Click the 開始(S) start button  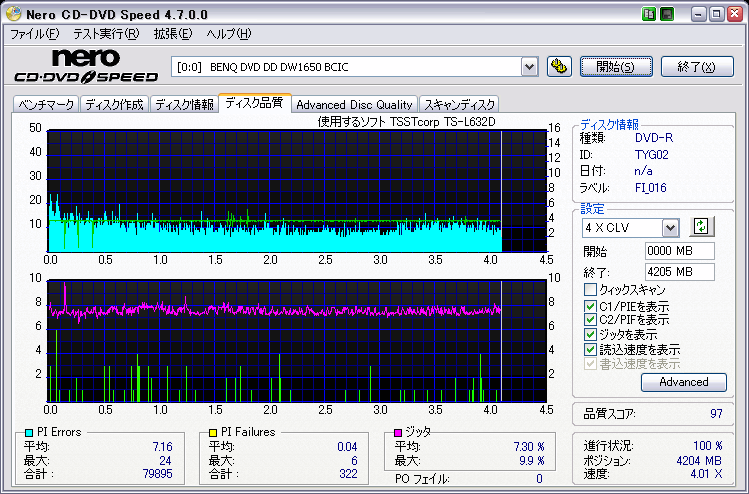pos(616,66)
